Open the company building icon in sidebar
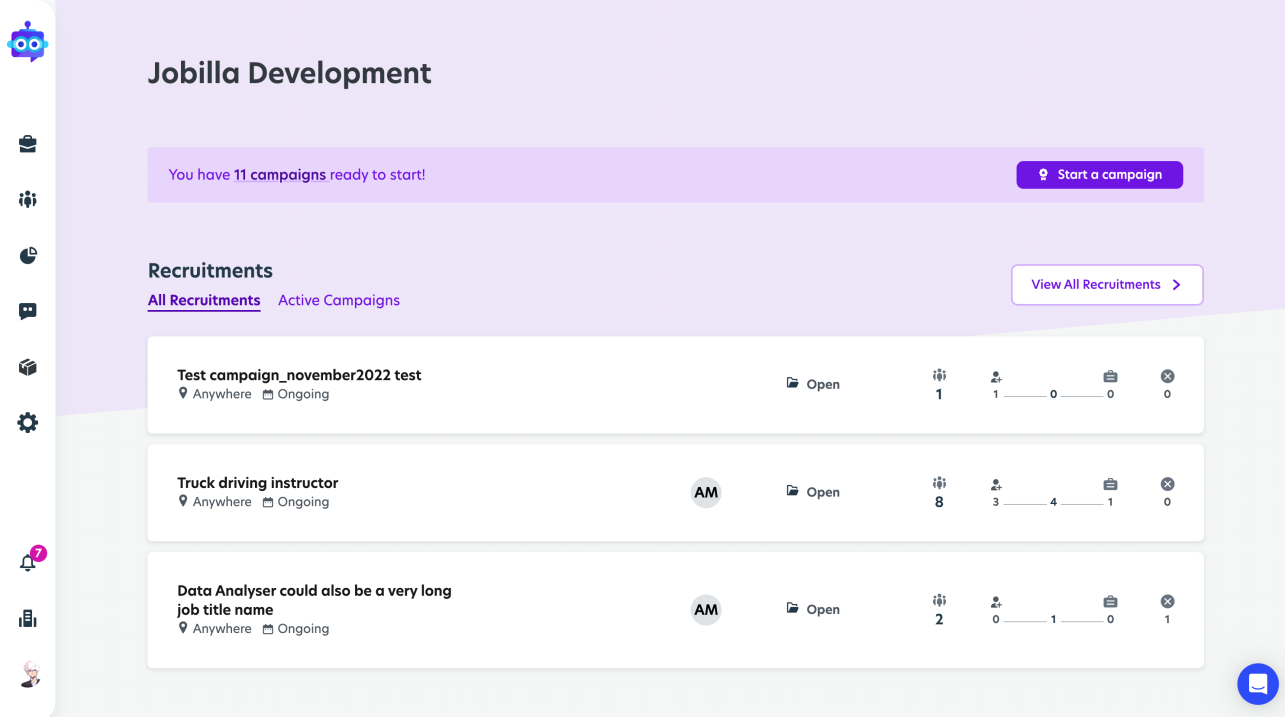This screenshot has width=1285, height=717. 28,619
